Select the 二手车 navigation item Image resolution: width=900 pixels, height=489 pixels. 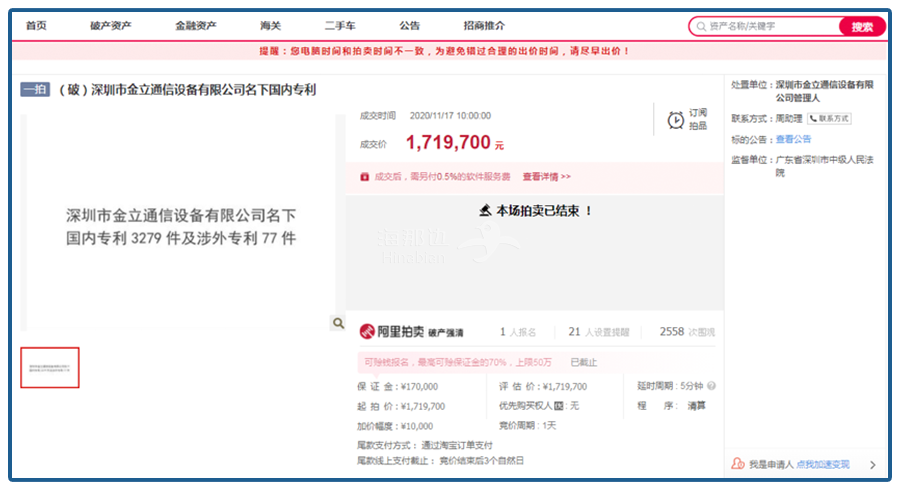339,26
